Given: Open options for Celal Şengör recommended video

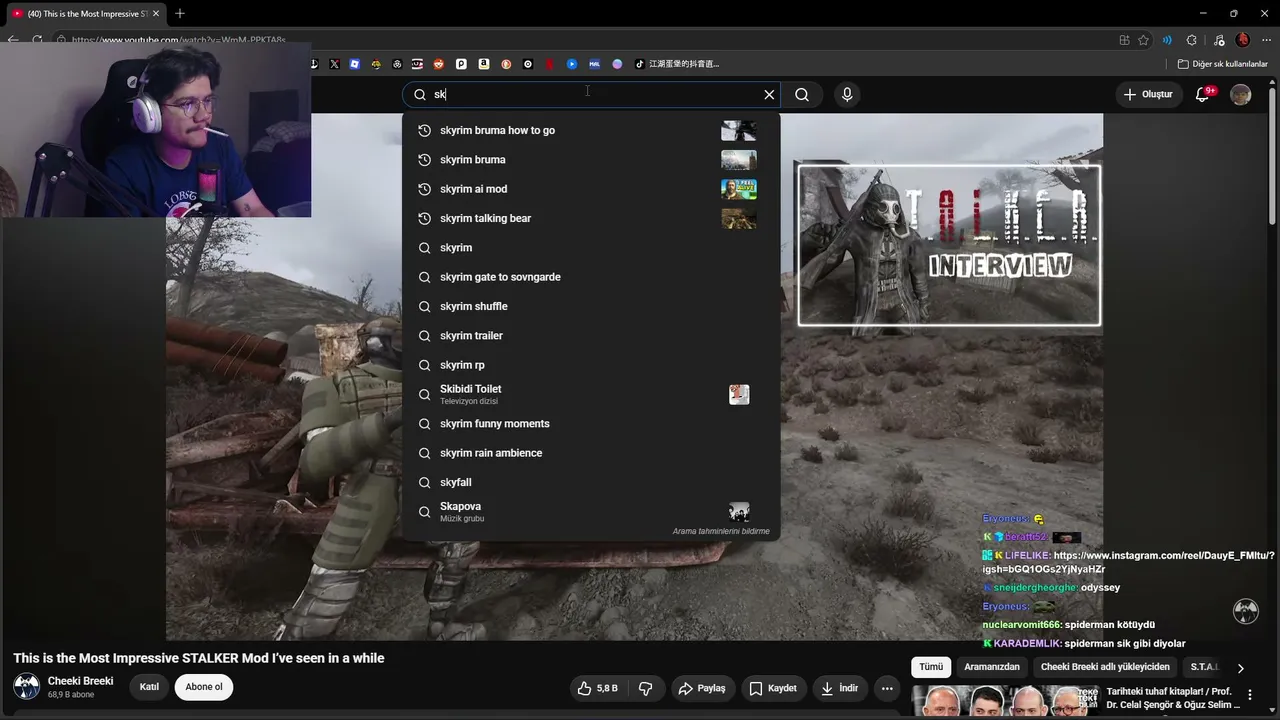Looking at the screenshot, I should 1250,695.
